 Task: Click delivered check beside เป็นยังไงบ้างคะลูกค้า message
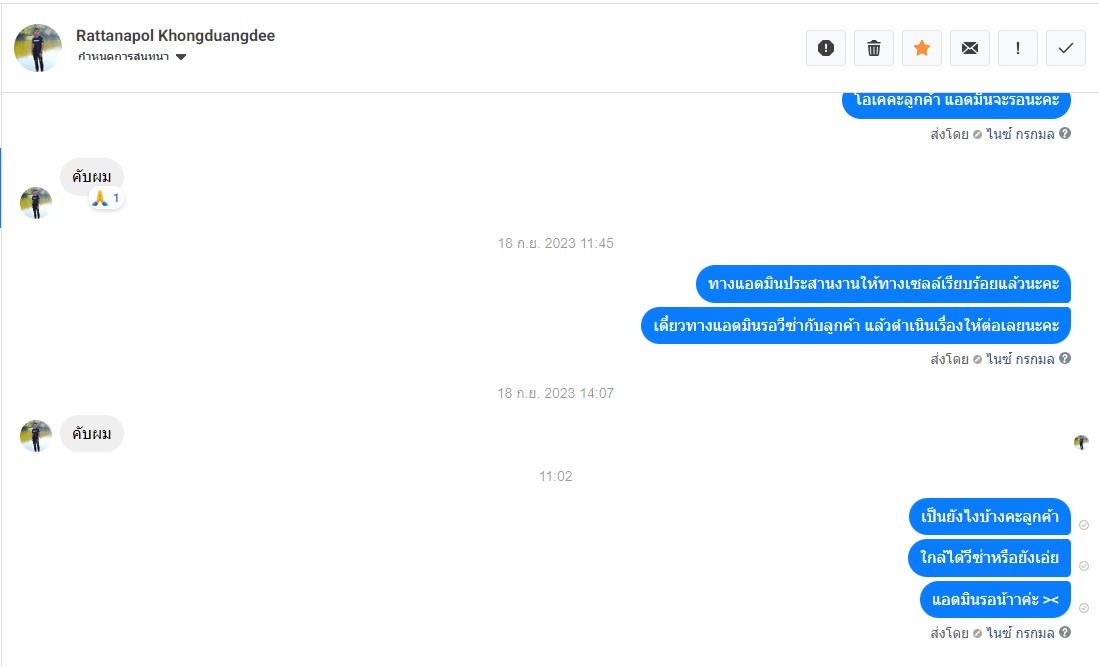pos(1084,525)
